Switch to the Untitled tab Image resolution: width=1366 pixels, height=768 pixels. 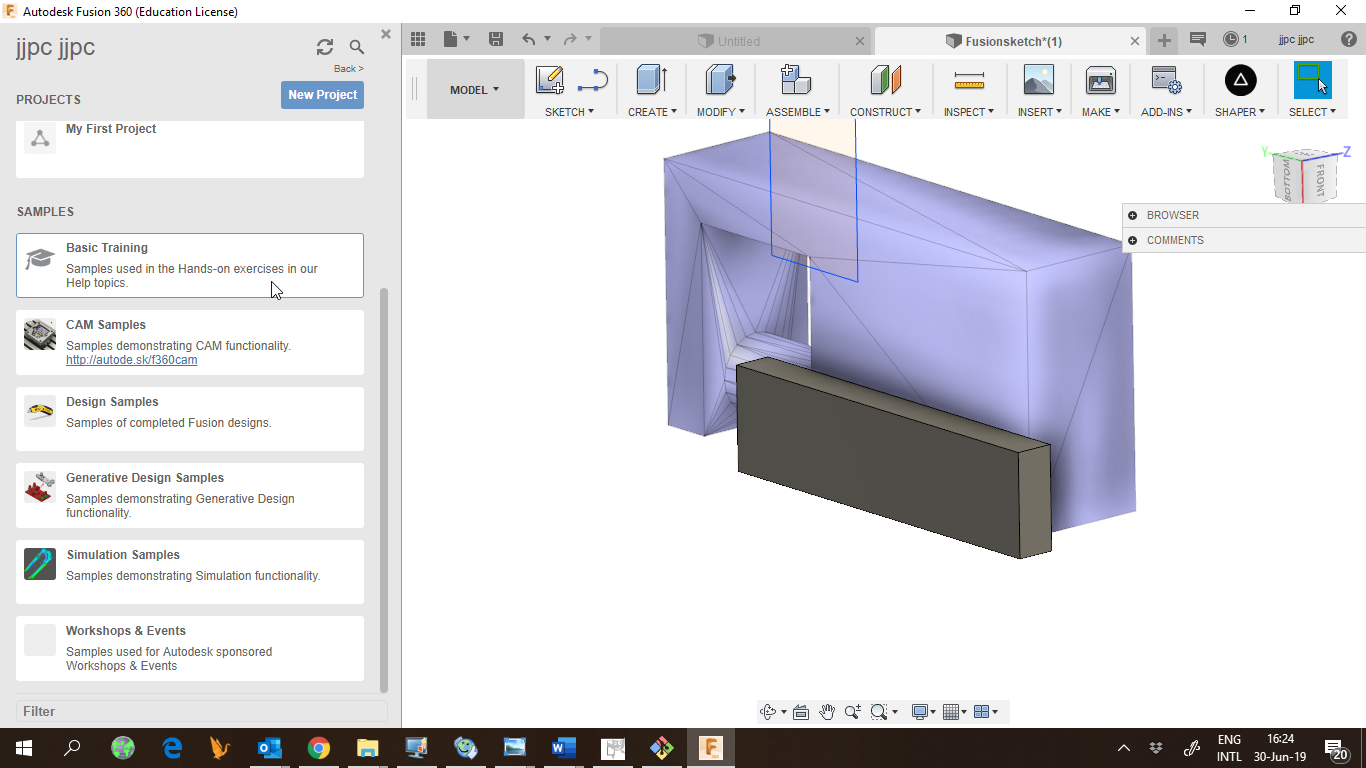(x=735, y=41)
